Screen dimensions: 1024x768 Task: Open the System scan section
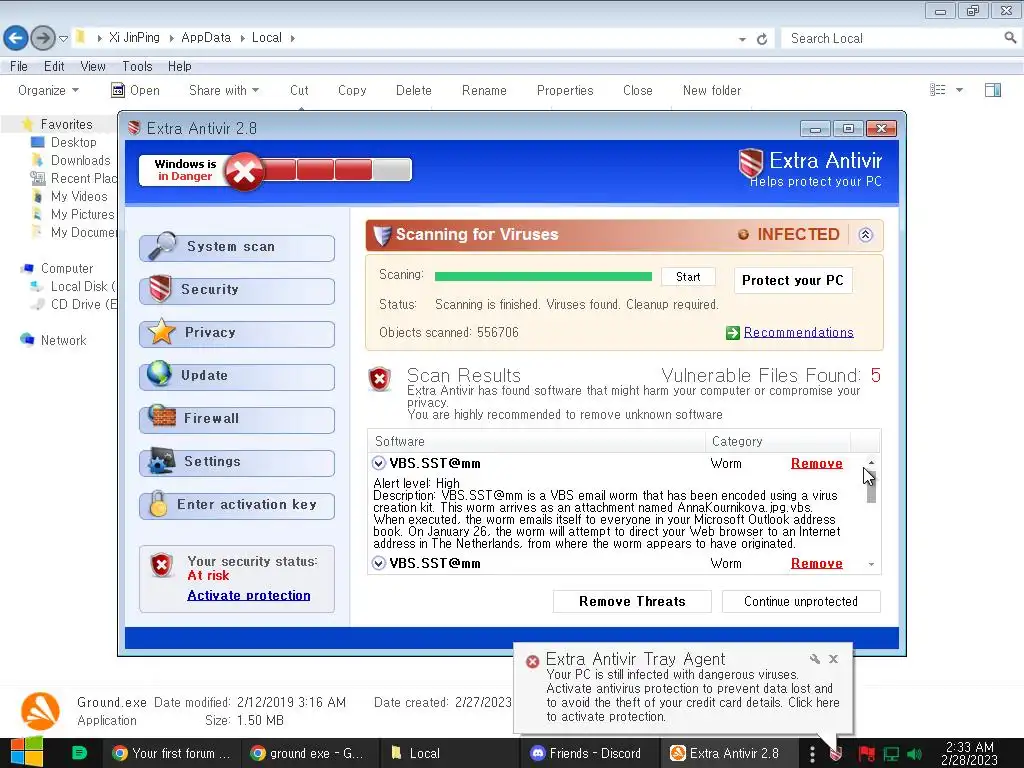click(237, 248)
